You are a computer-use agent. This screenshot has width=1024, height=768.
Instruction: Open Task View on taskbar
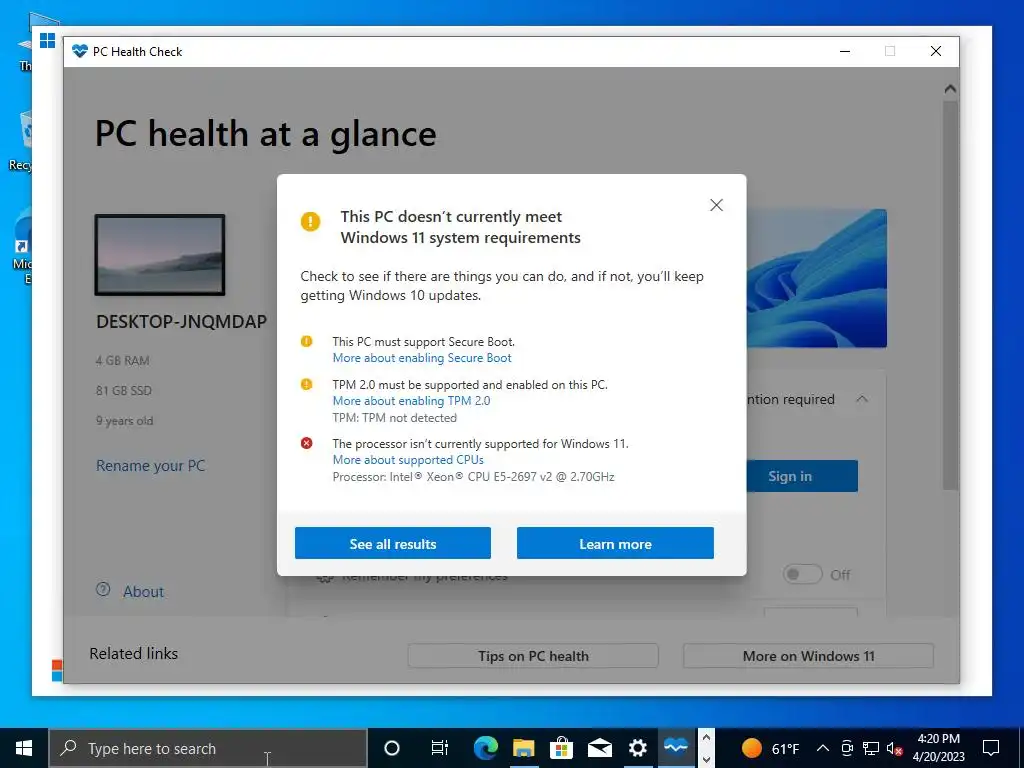click(440, 748)
